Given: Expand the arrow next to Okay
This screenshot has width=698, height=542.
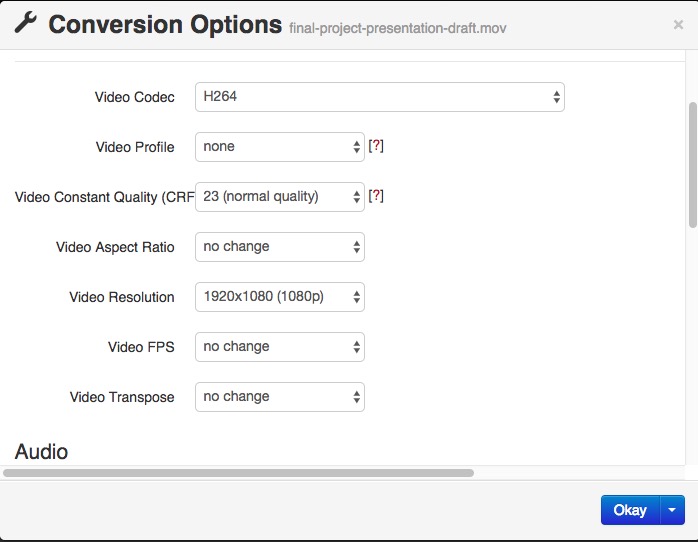Looking at the screenshot, I should click(x=672, y=510).
